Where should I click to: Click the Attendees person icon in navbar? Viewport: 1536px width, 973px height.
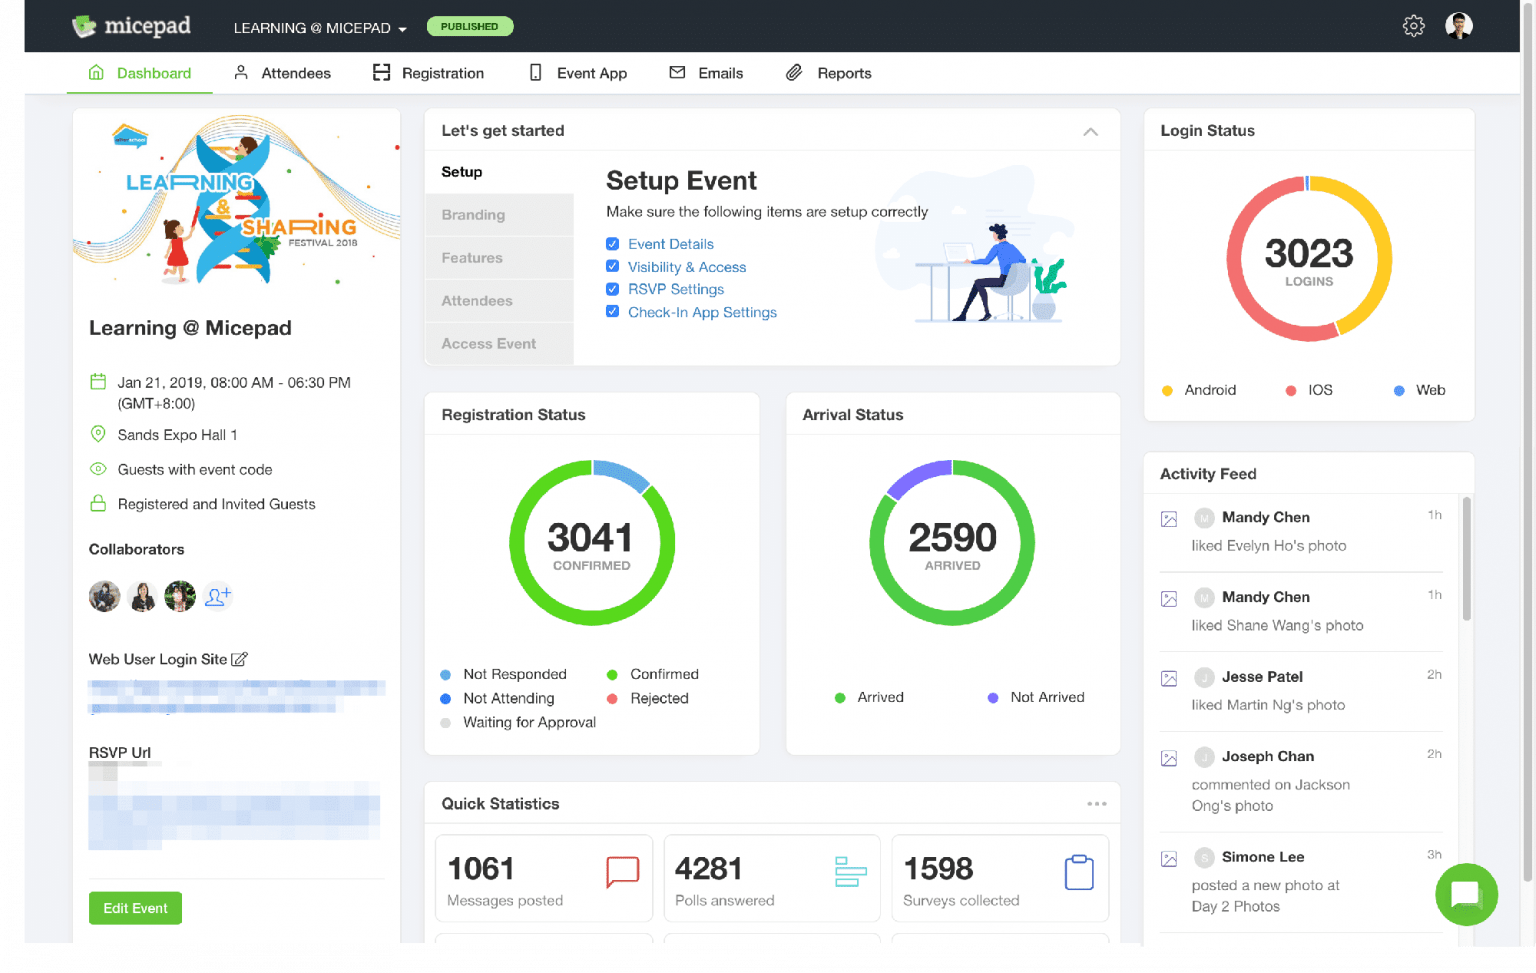pyautogui.click(x=240, y=72)
